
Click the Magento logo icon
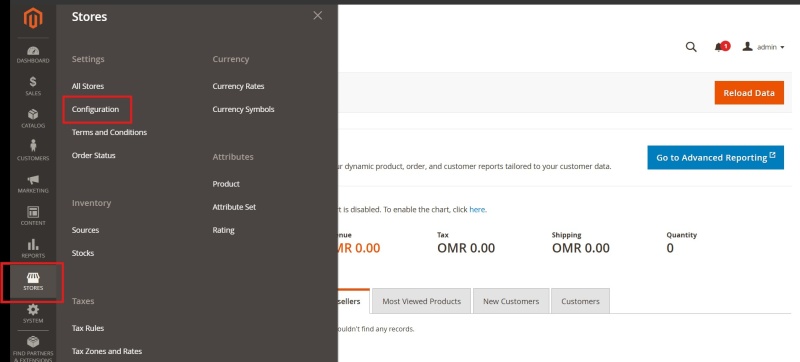tap(33, 19)
